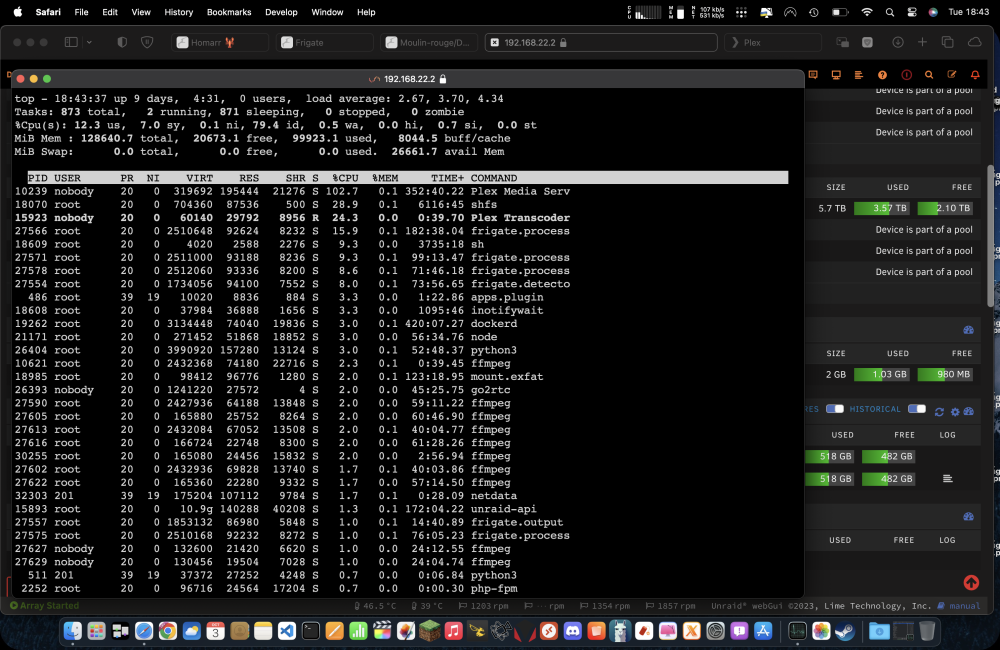Click the 46.5 °C temperature reading in the footer
The height and width of the screenshot is (650, 1000).
click(375, 606)
